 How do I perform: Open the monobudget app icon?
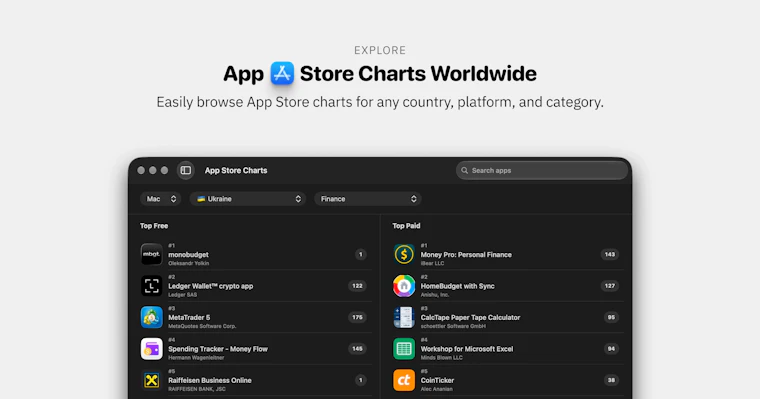[152, 254]
